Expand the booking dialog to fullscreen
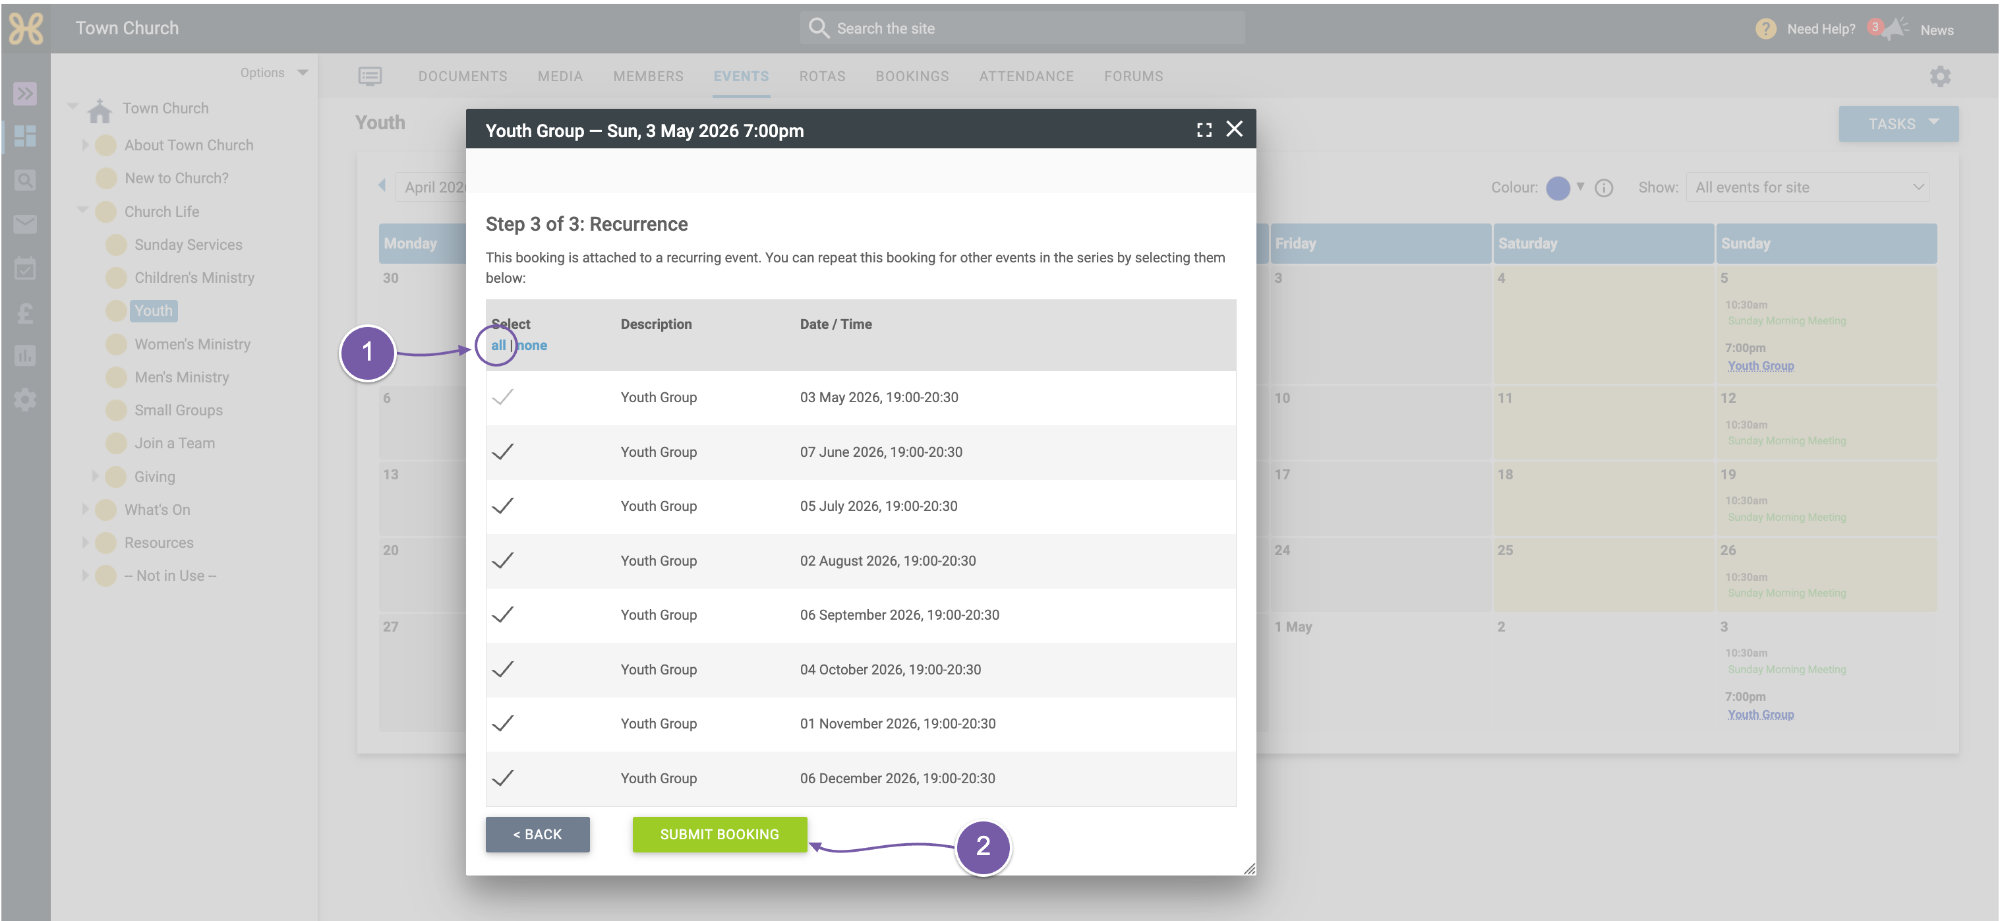The image size is (2000, 921). pyautogui.click(x=1204, y=130)
